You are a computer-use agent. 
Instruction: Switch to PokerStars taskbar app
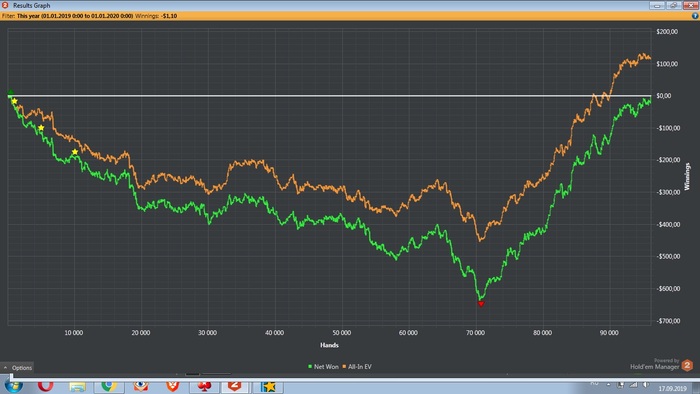pos(204,386)
